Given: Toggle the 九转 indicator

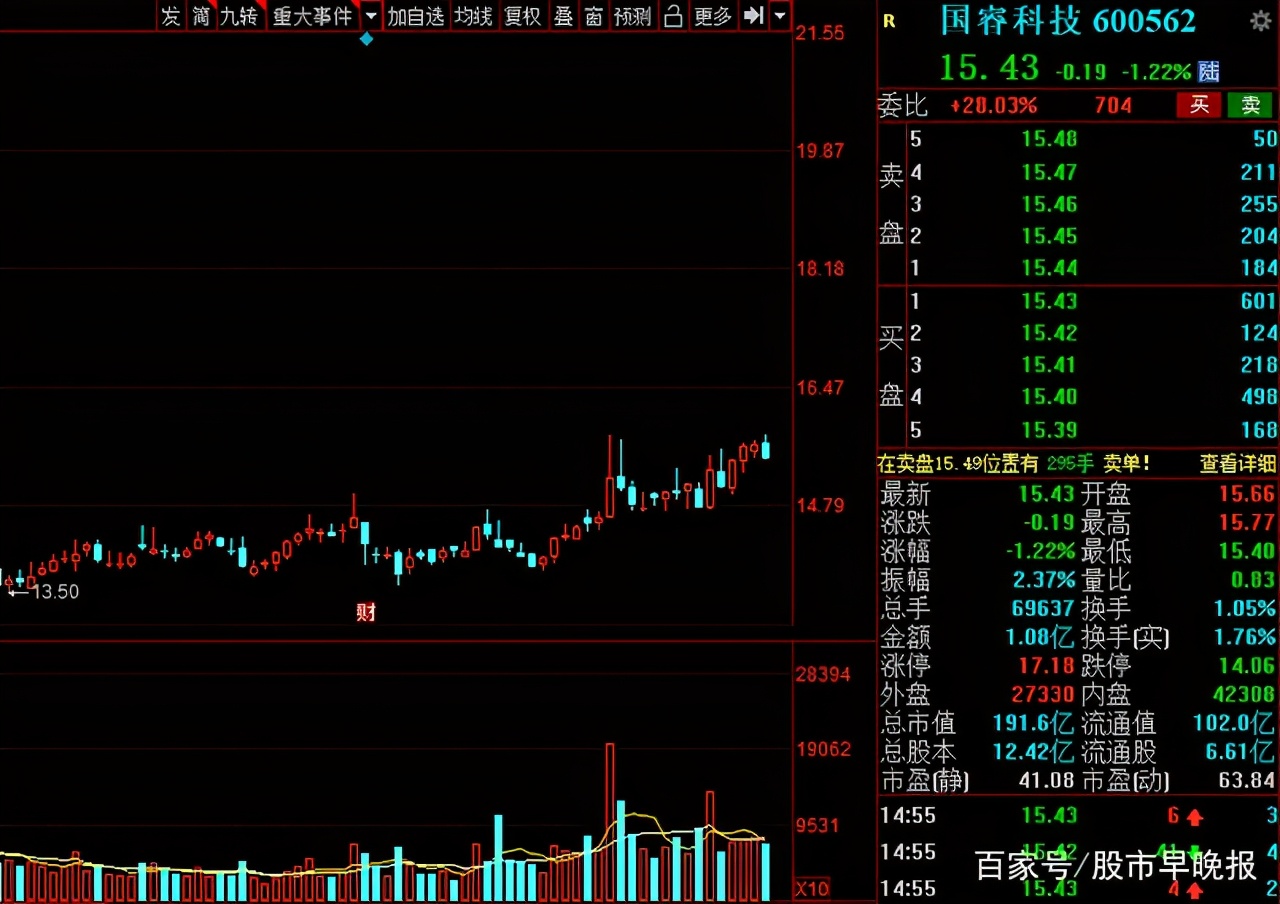Looking at the screenshot, I should tap(240, 16).
